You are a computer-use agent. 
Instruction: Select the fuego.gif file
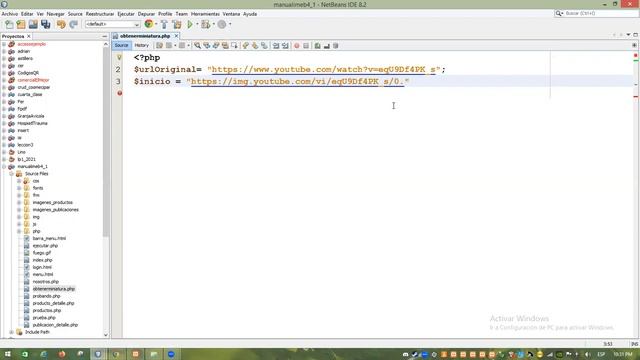pyautogui.click(x=42, y=253)
